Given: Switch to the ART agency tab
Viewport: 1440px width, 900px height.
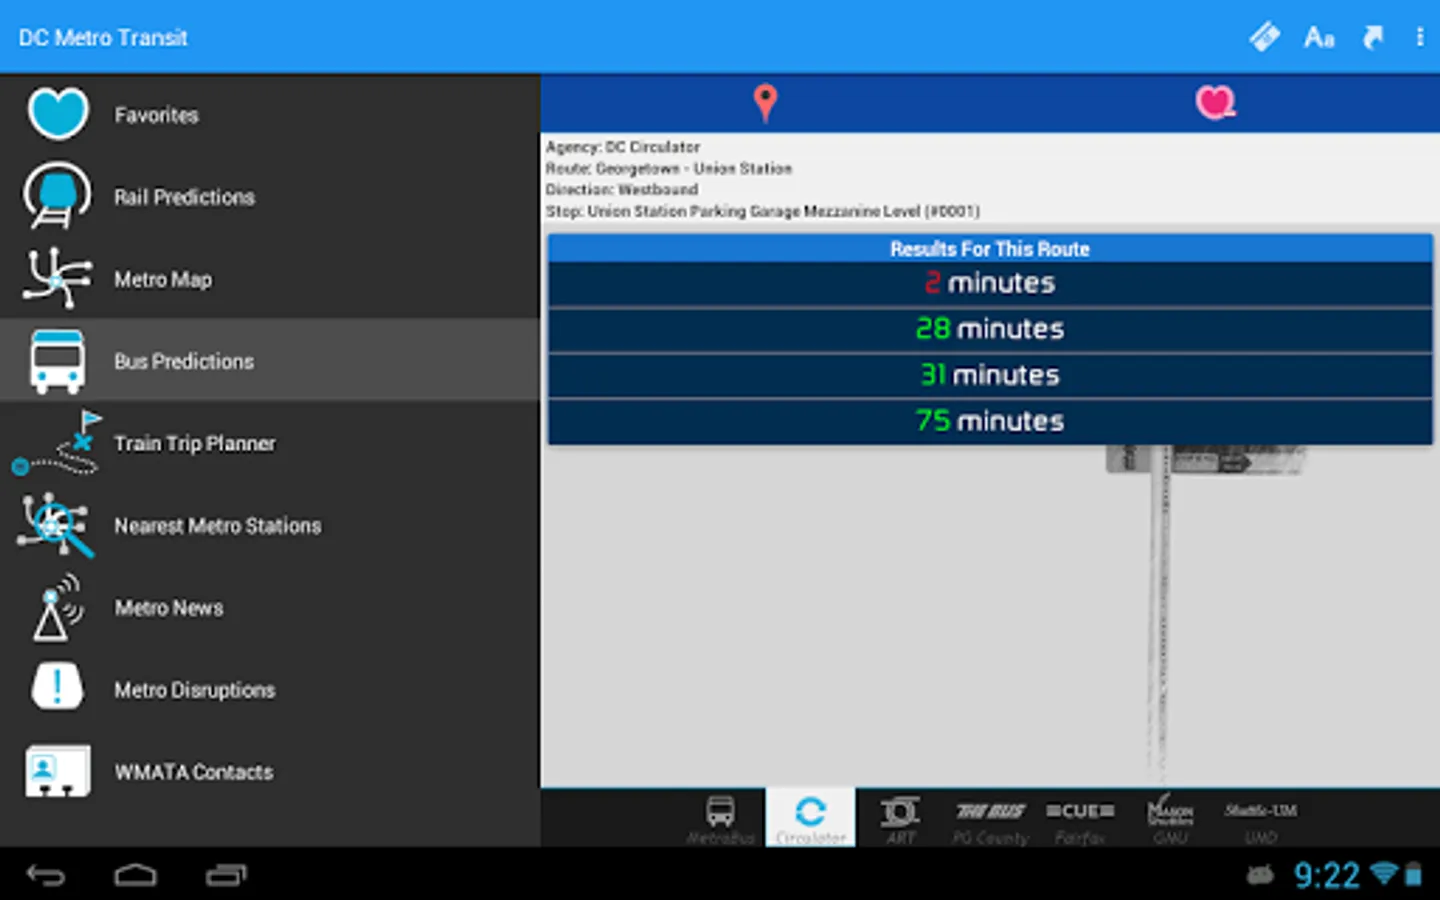Looking at the screenshot, I should tap(900, 819).
